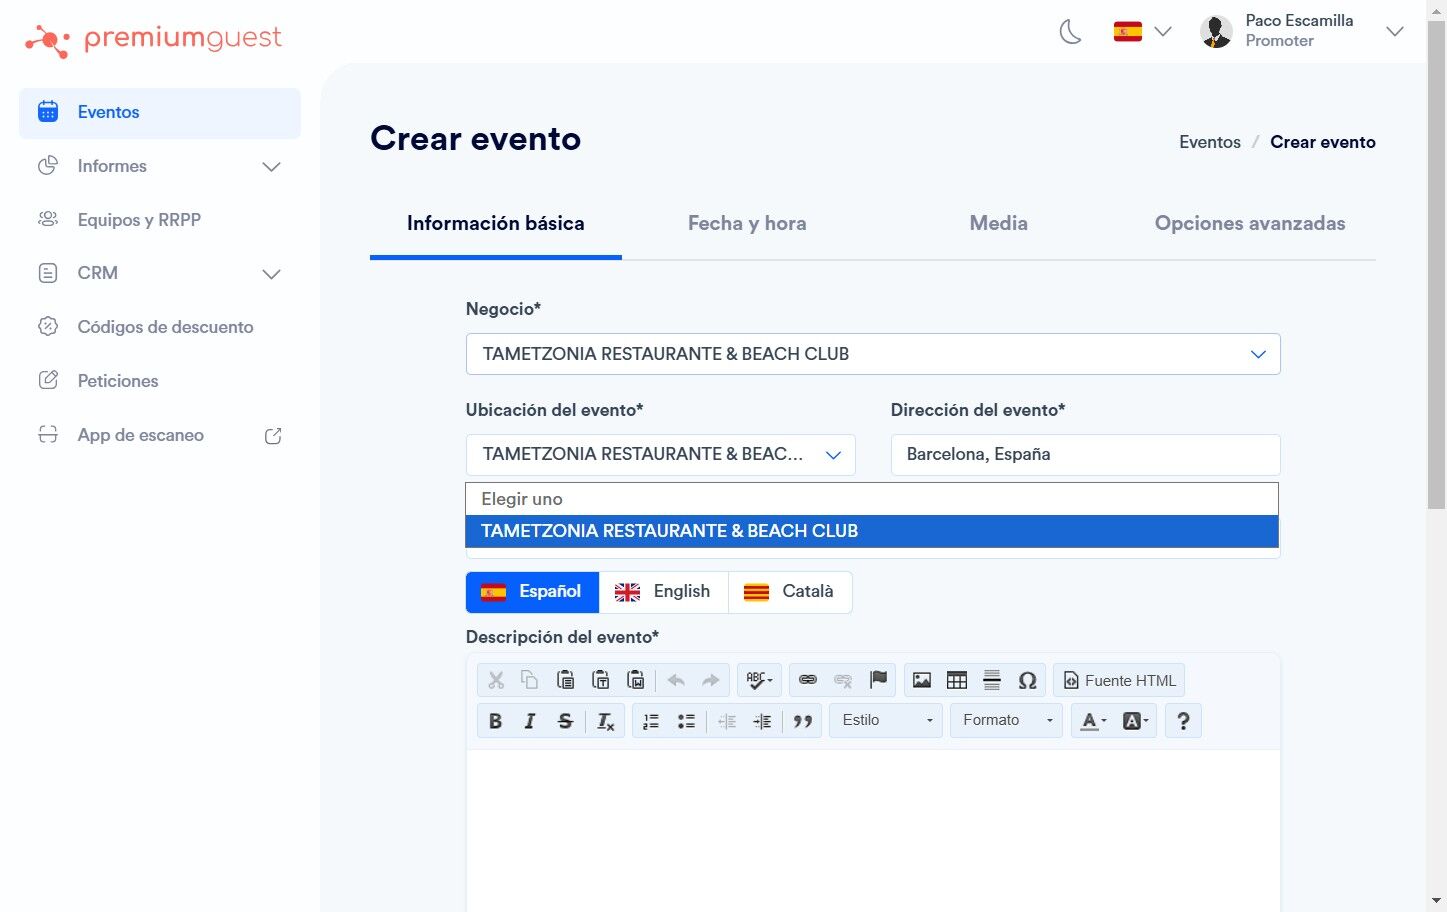Insert special character omega icon

[1027, 680]
